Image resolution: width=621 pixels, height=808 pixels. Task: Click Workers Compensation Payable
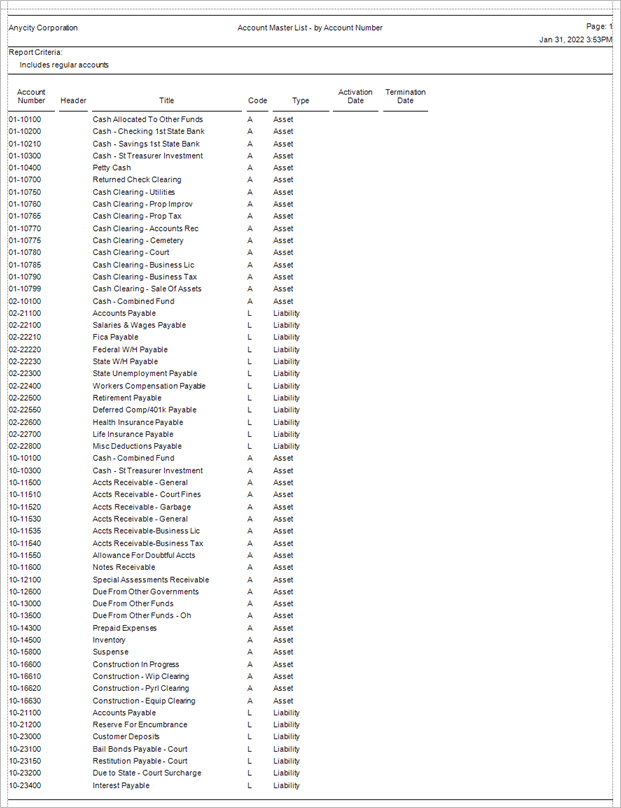(x=149, y=386)
